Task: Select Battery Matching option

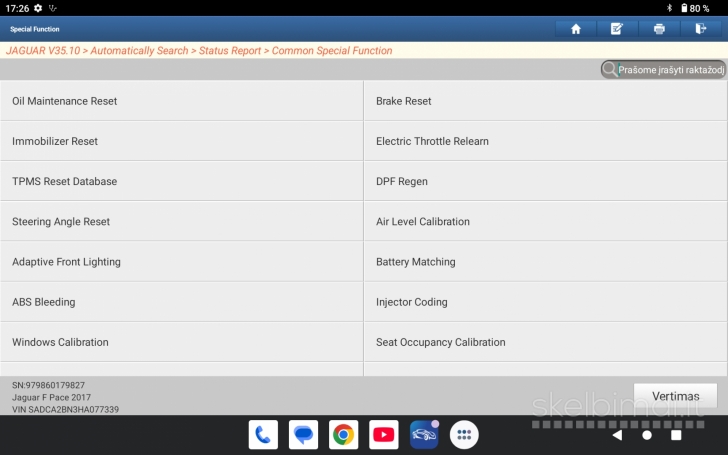Action: [x=545, y=262]
